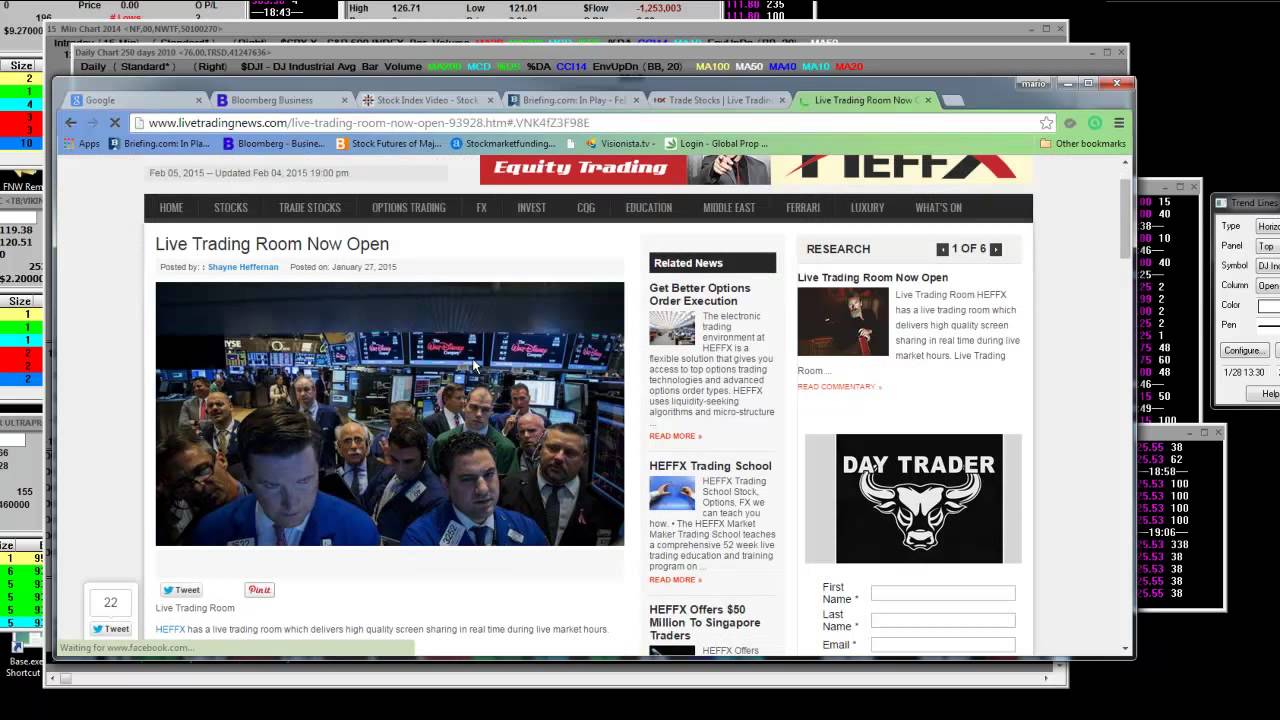
Task: Open the TRADE STOCKS menu item
Action: (309, 208)
